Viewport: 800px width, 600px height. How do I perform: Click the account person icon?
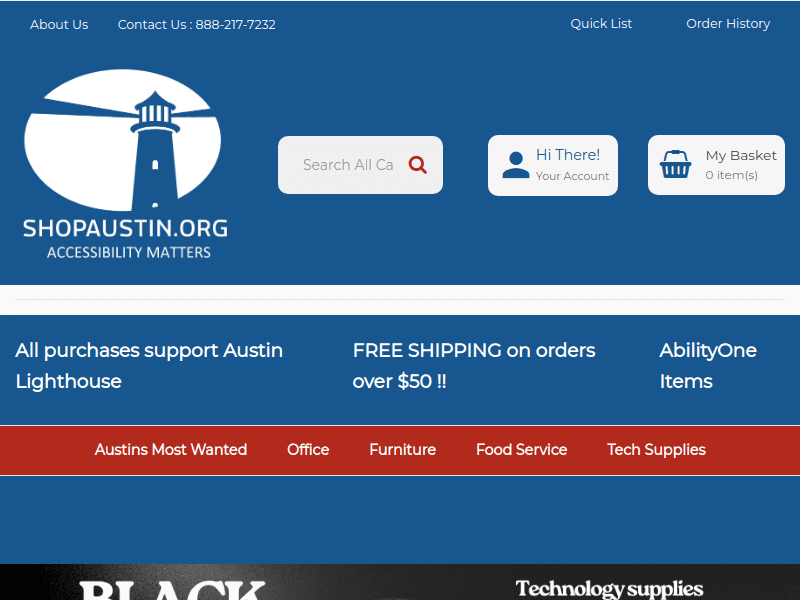point(514,163)
